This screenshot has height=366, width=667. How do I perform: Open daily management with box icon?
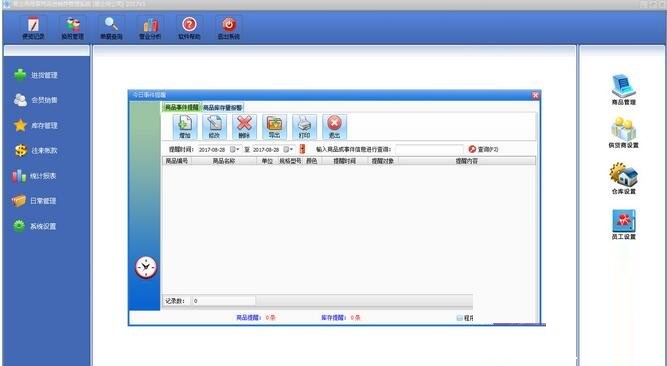click(x=34, y=200)
